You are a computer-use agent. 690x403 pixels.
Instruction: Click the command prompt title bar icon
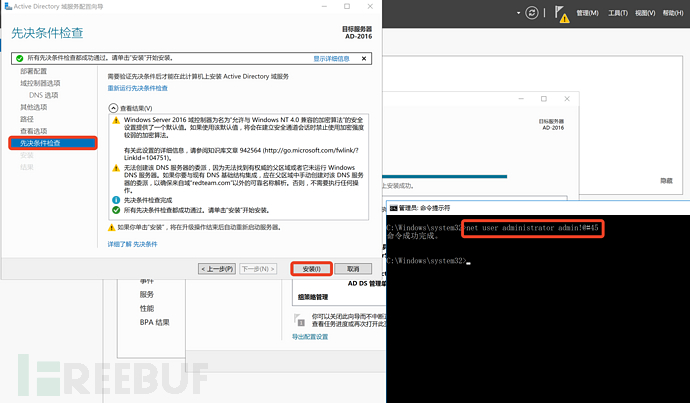point(393,208)
